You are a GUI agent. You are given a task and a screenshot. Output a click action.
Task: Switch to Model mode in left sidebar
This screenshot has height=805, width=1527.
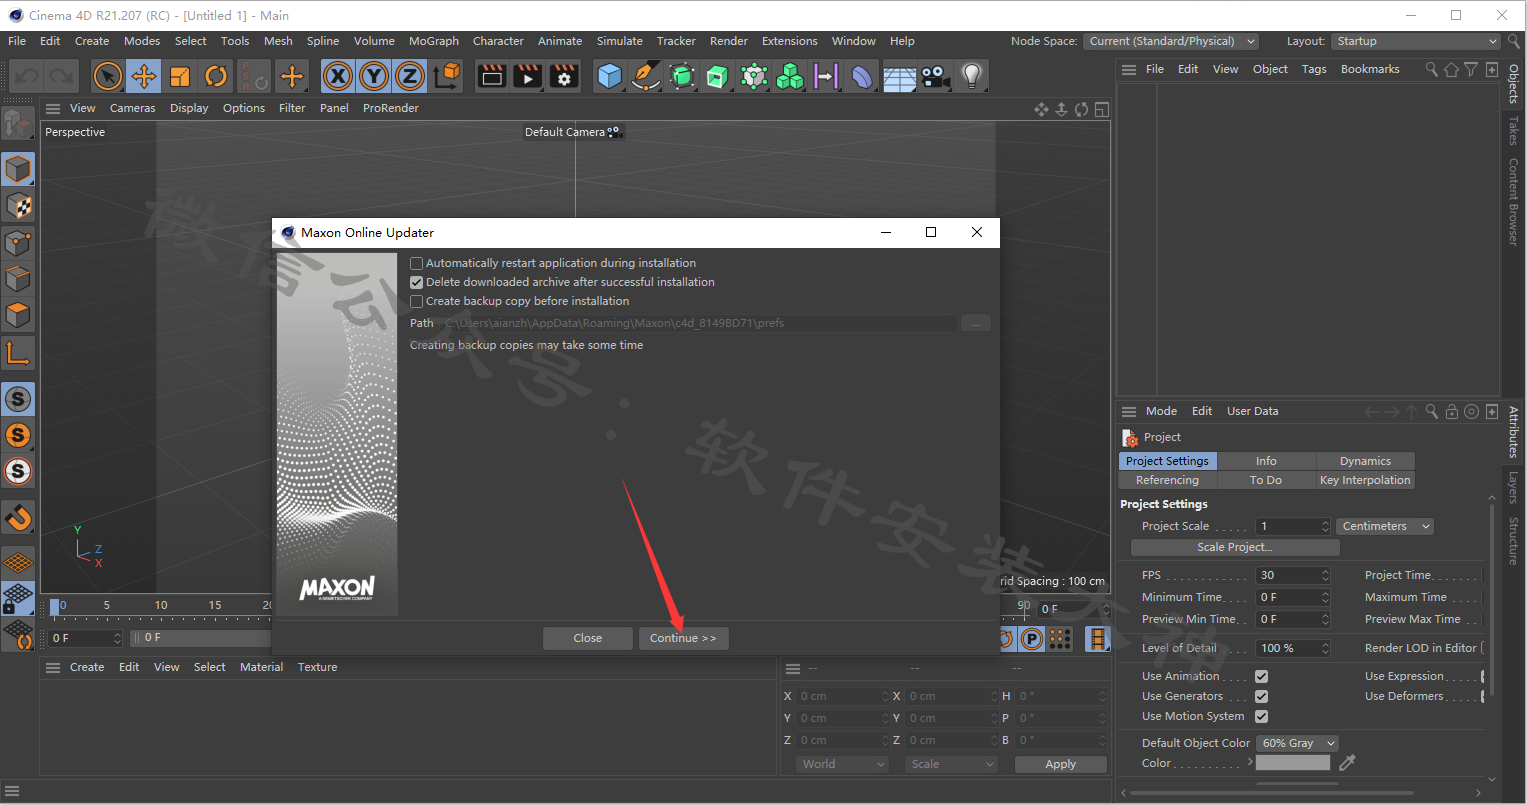point(18,170)
